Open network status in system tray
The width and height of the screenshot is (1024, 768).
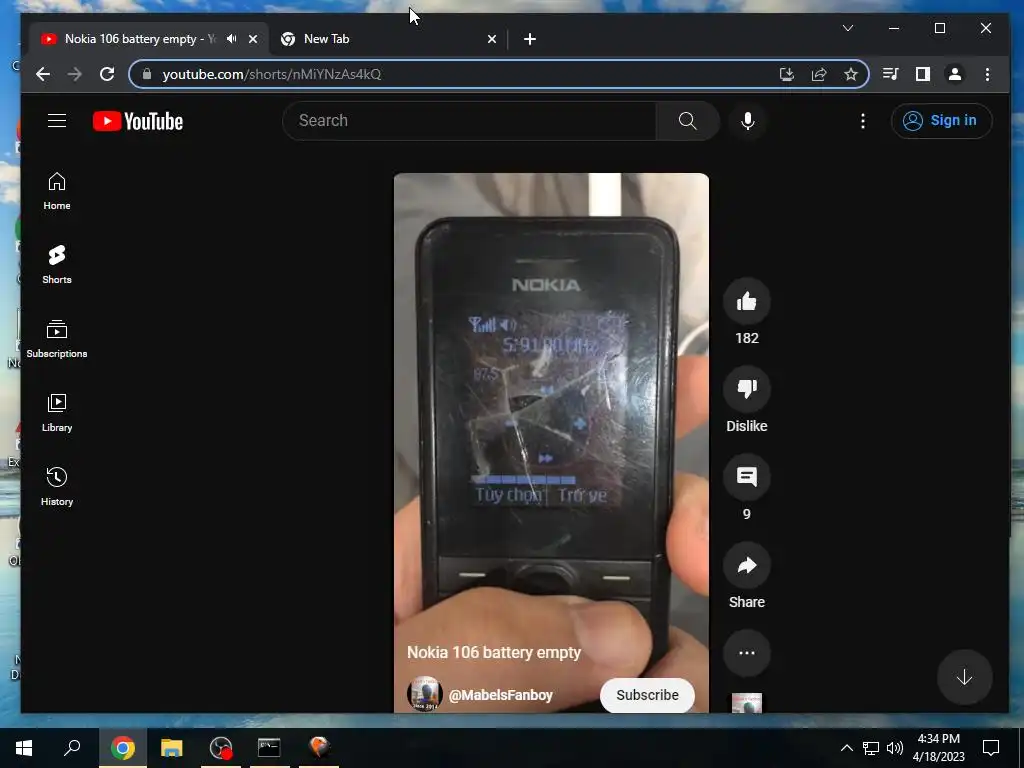(x=871, y=748)
